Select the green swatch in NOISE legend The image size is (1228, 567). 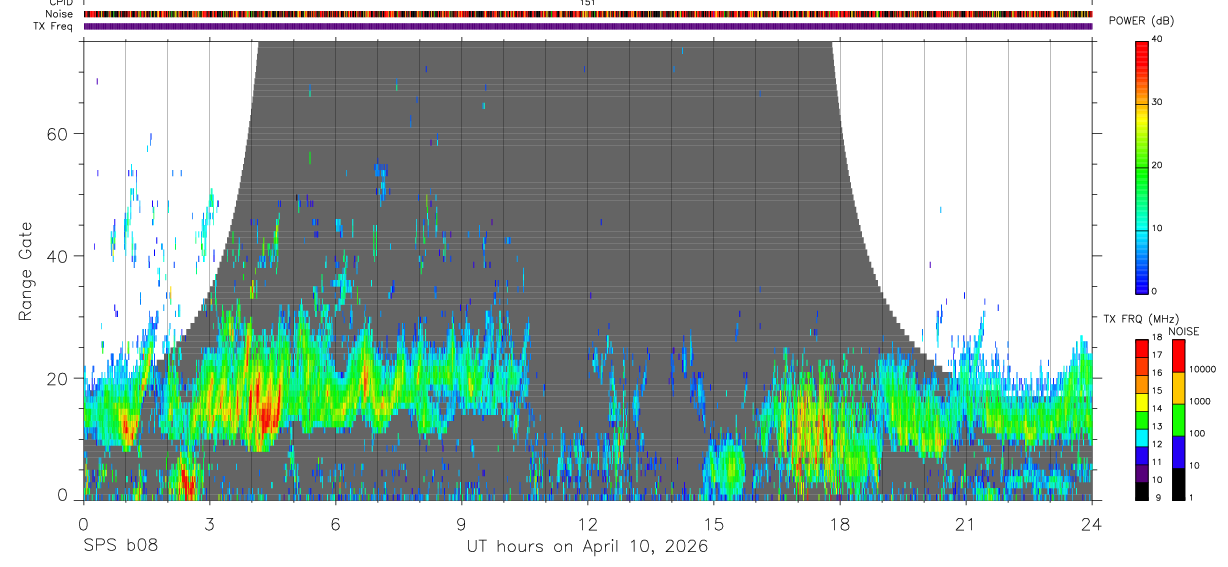1178,420
